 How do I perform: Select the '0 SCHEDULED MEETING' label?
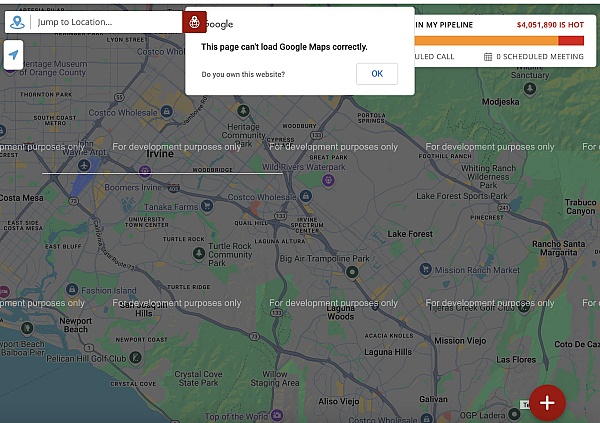pyautogui.click(x=540, y=57)
